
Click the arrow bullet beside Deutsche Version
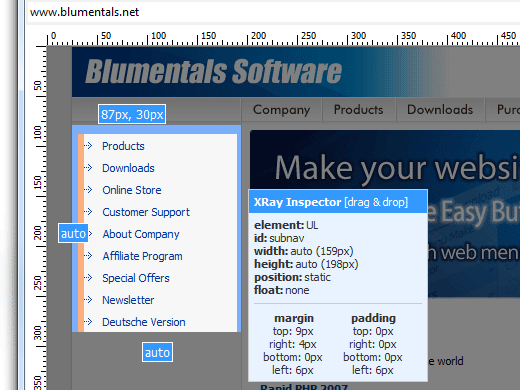click(x=88, y=321)
